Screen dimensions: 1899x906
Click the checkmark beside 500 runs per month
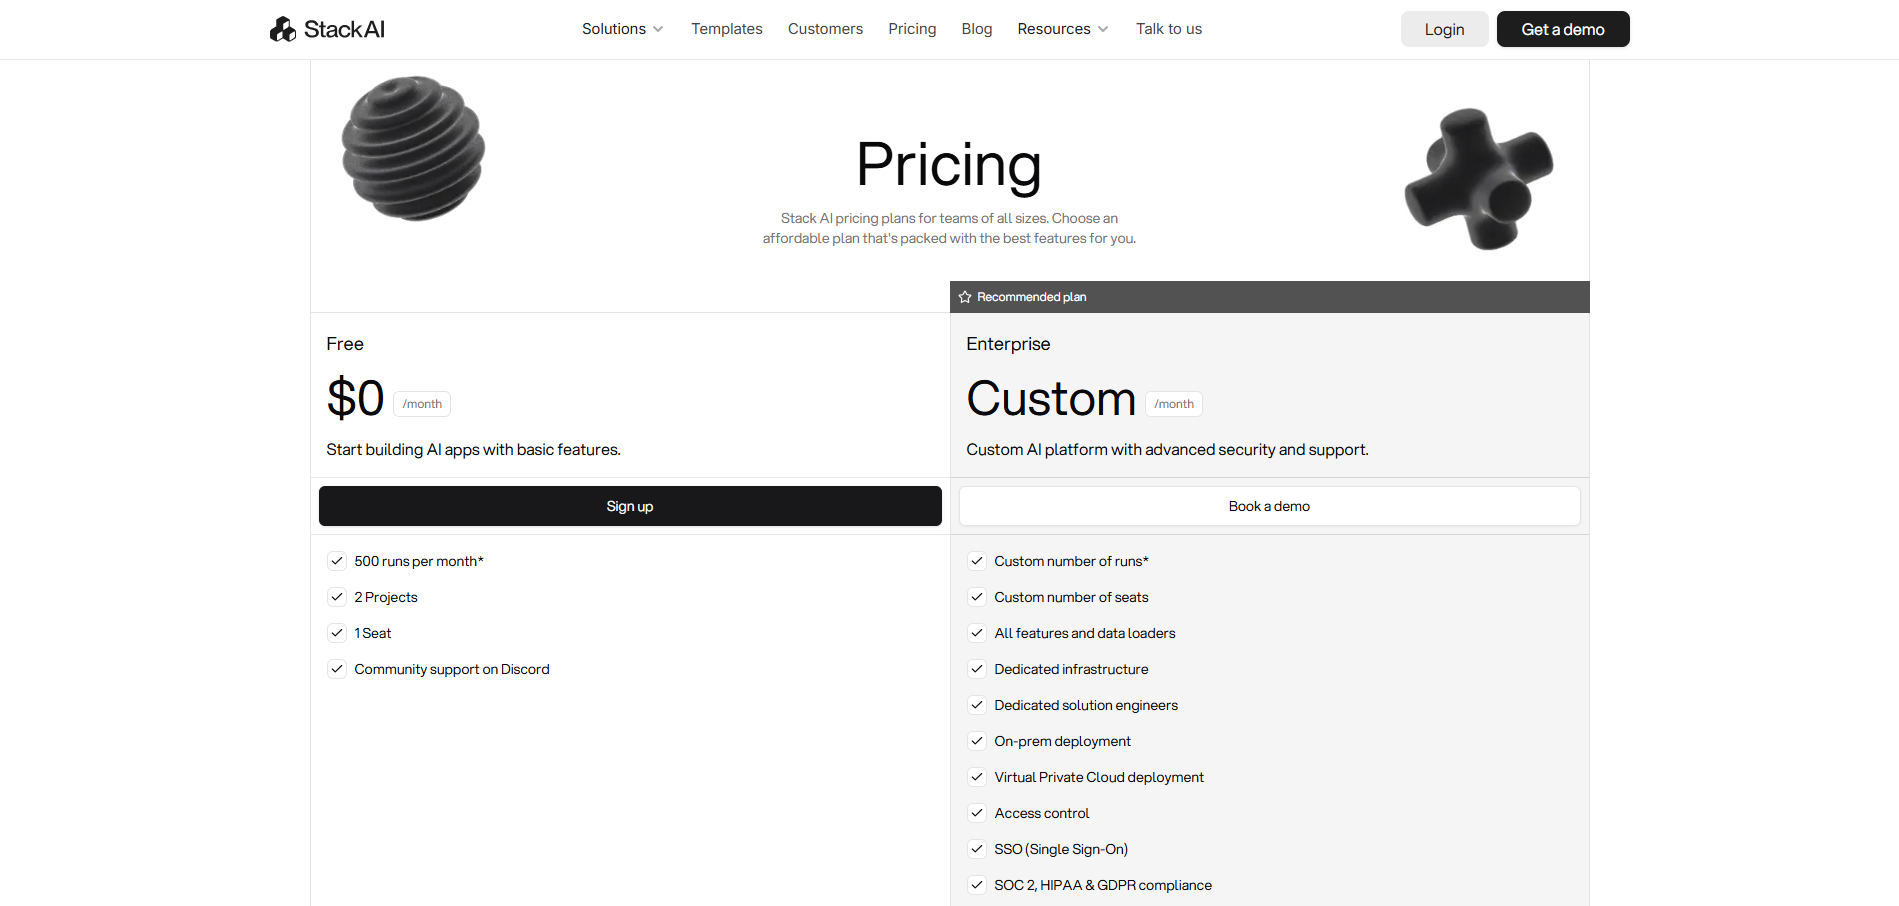click(x=337, y=561)
